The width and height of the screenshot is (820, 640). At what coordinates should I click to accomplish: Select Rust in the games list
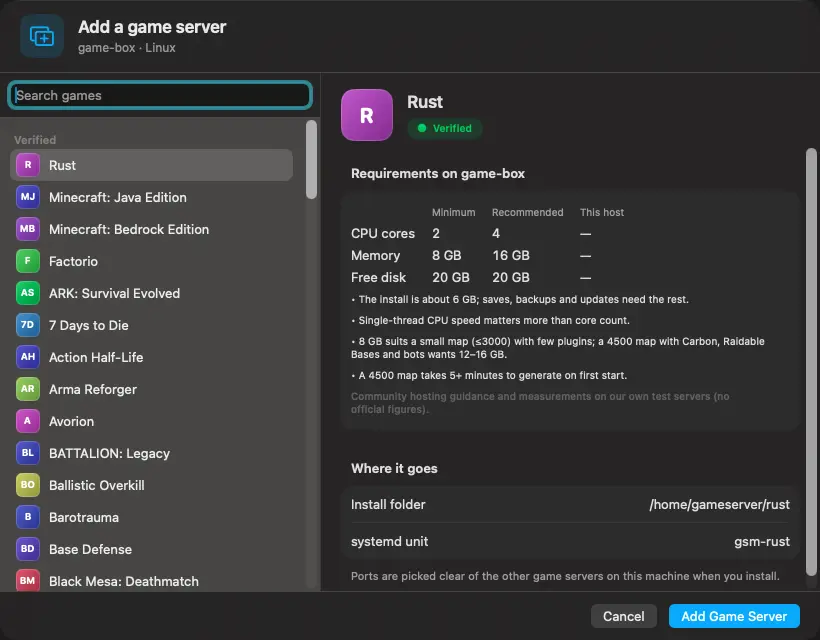coord(151,165)
